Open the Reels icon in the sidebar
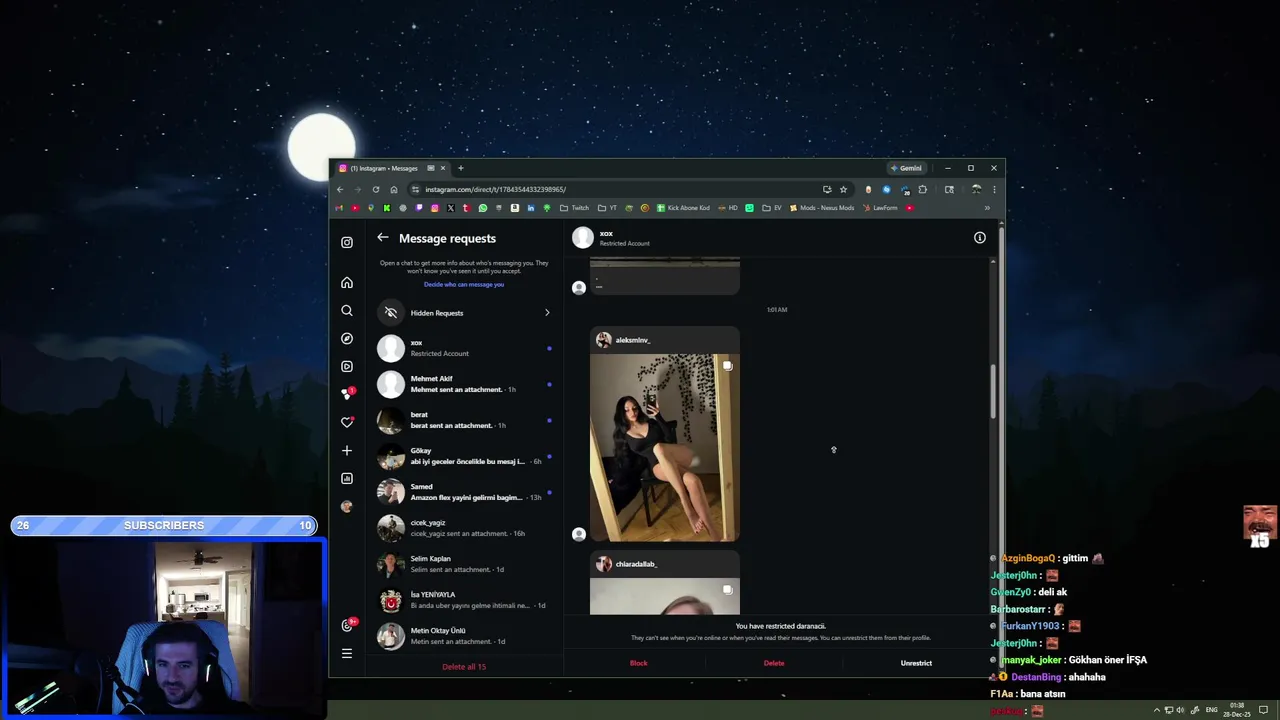1280x720 pixels. (347, 366)
